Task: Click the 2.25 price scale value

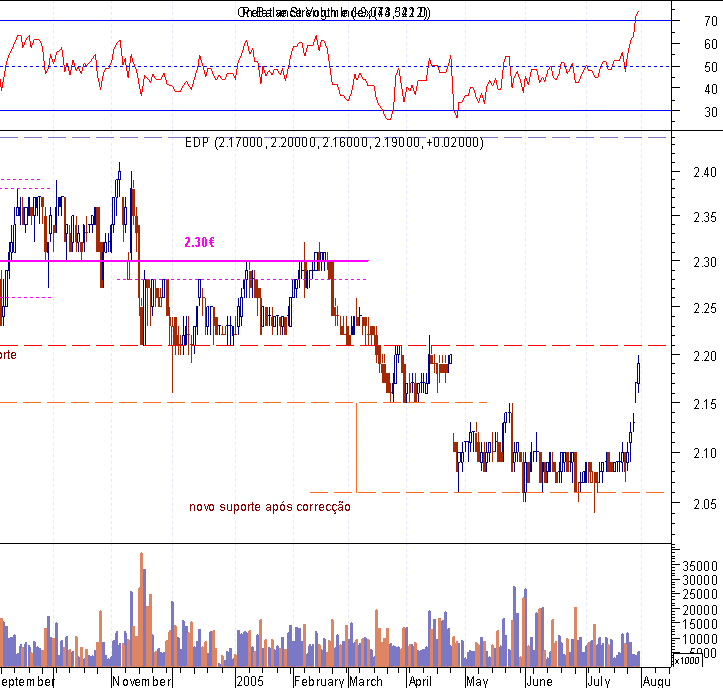Action: coord(705,308)
